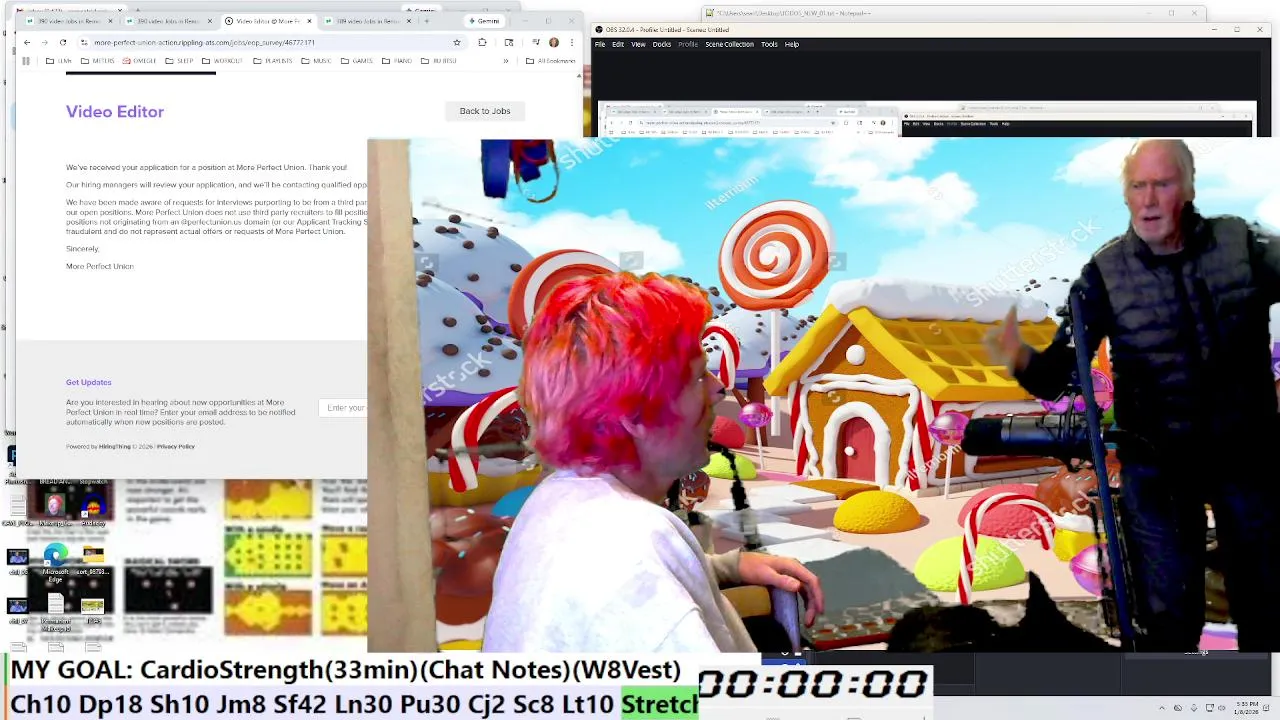
Task: Open the OBS Edit menu
Action: tap(618, 44)
